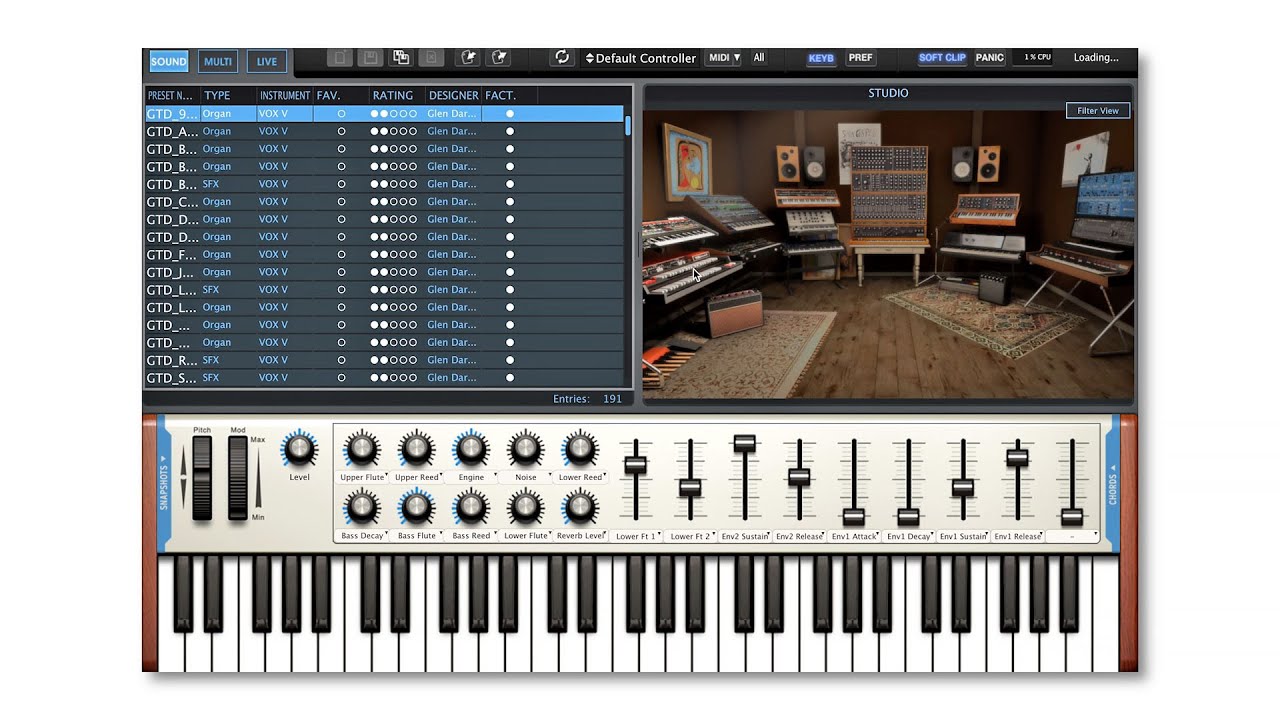Mark GTD_A preset as favorite
The width and height of the screenshot is (1280, 720).
click(341, 131)
